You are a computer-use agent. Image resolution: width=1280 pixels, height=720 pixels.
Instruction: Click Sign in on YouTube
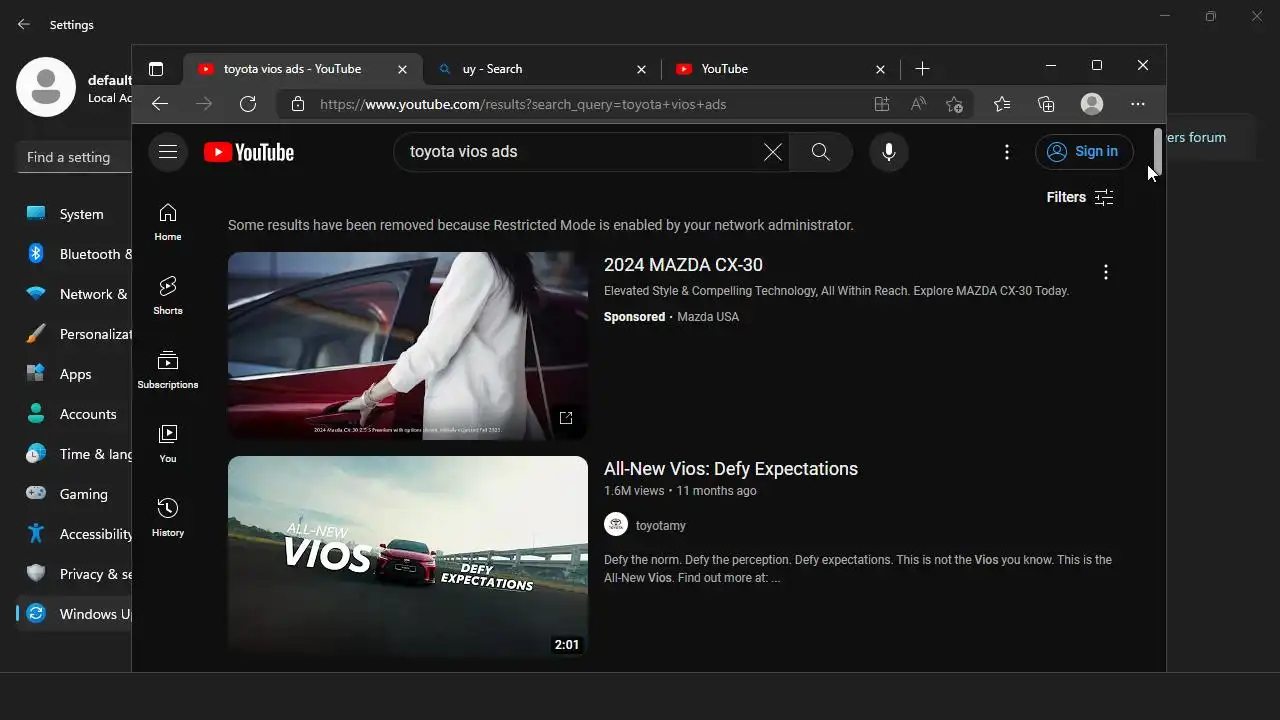(x=1084, y=152)
